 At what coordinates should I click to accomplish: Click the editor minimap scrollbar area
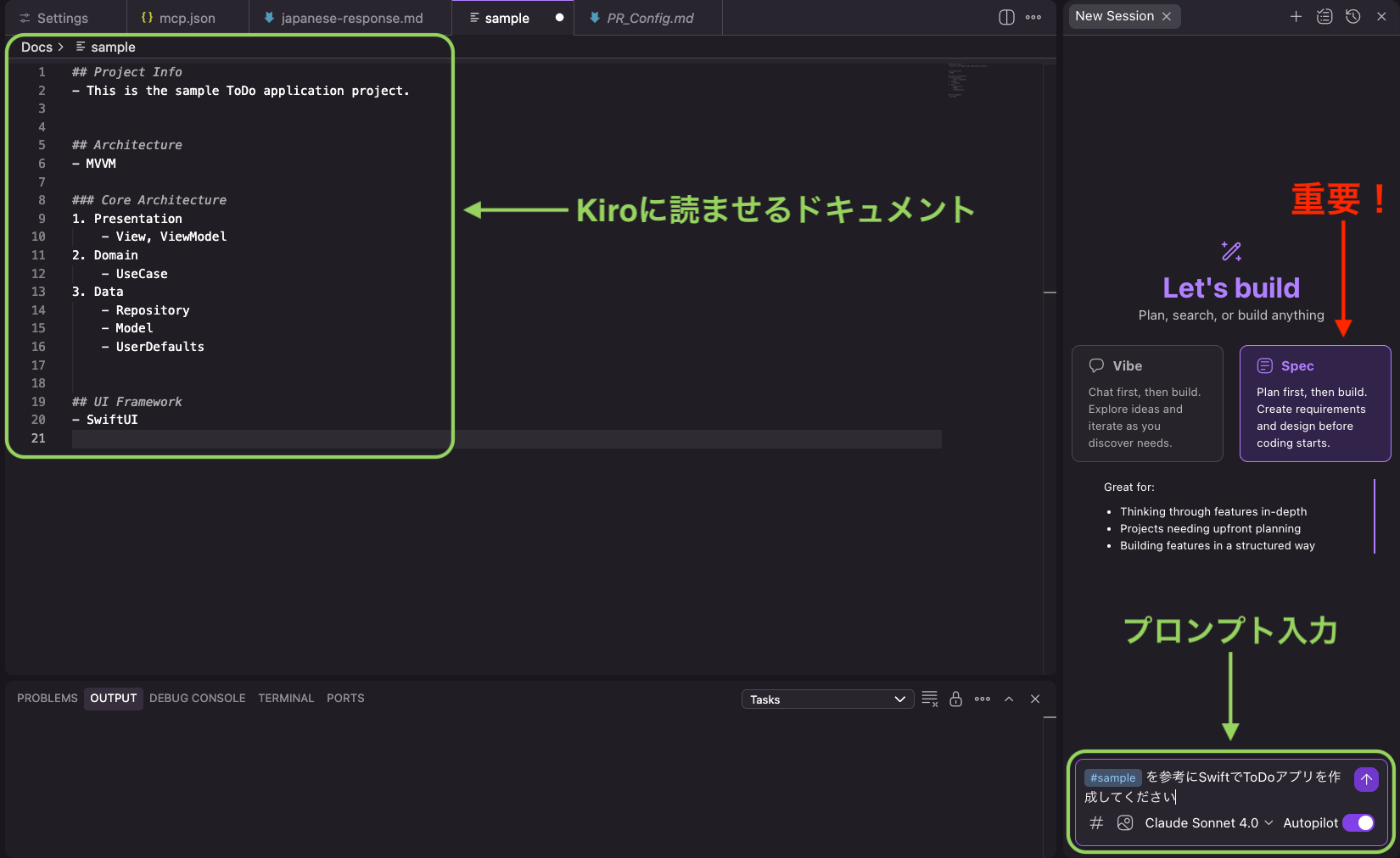tap(967, 80)
